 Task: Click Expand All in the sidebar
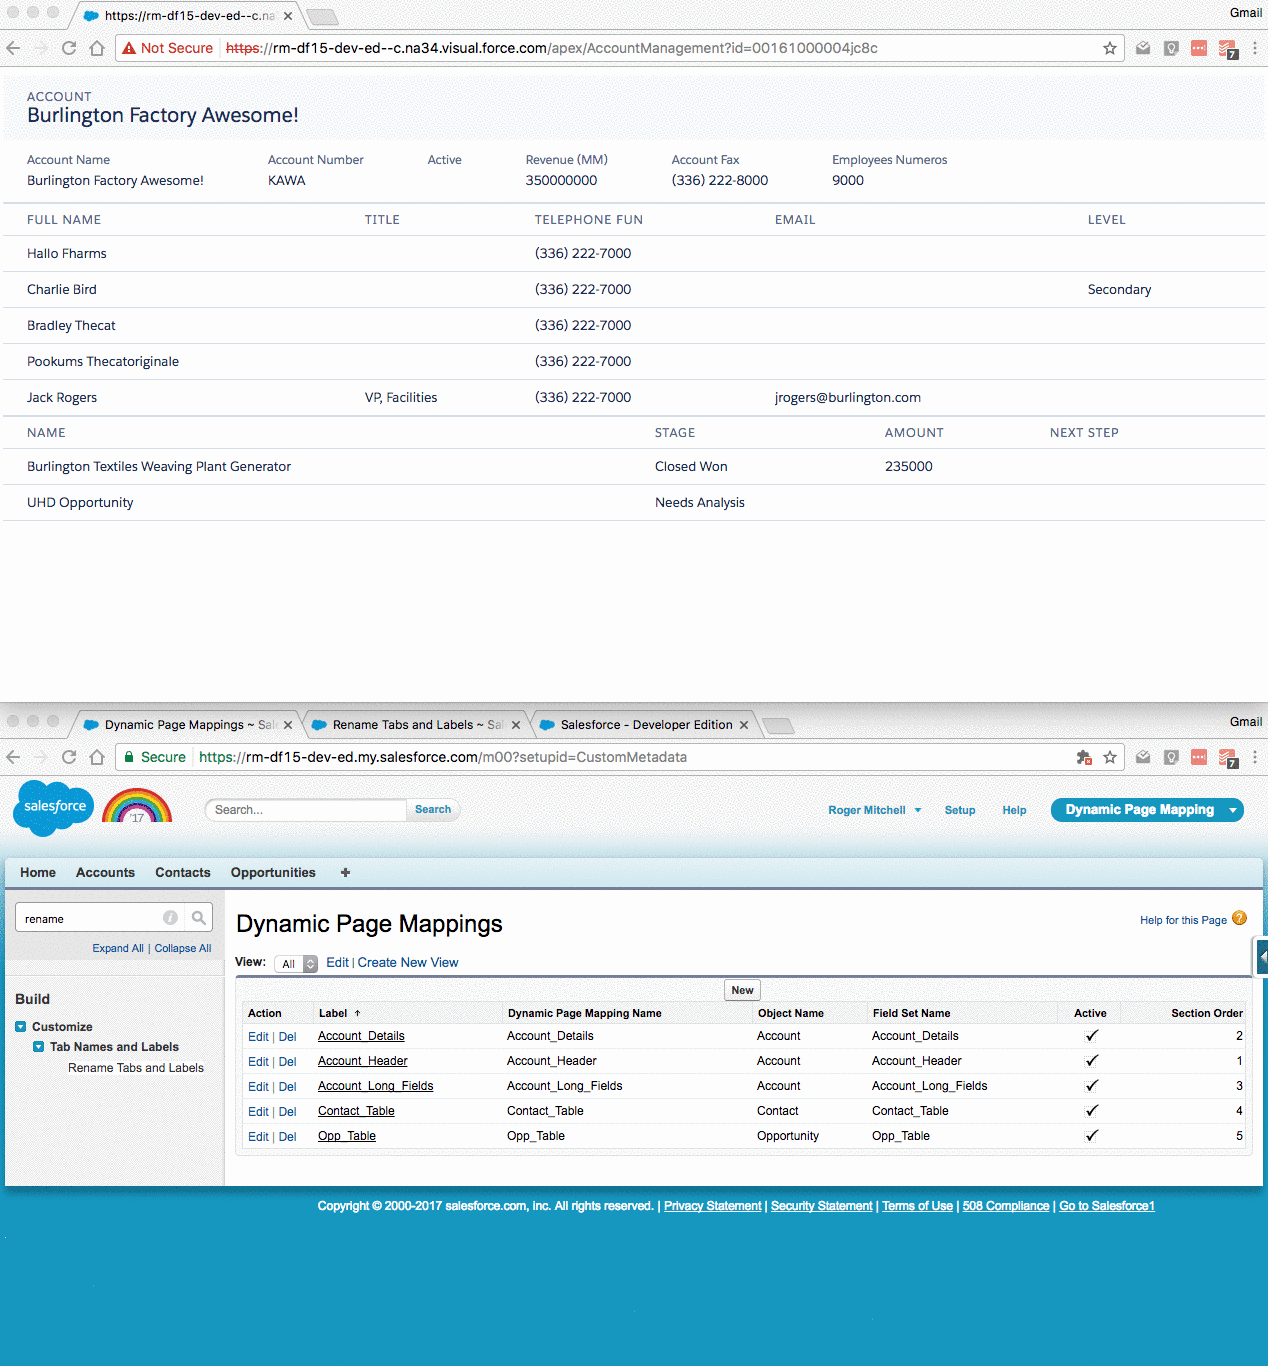point(118,948)
